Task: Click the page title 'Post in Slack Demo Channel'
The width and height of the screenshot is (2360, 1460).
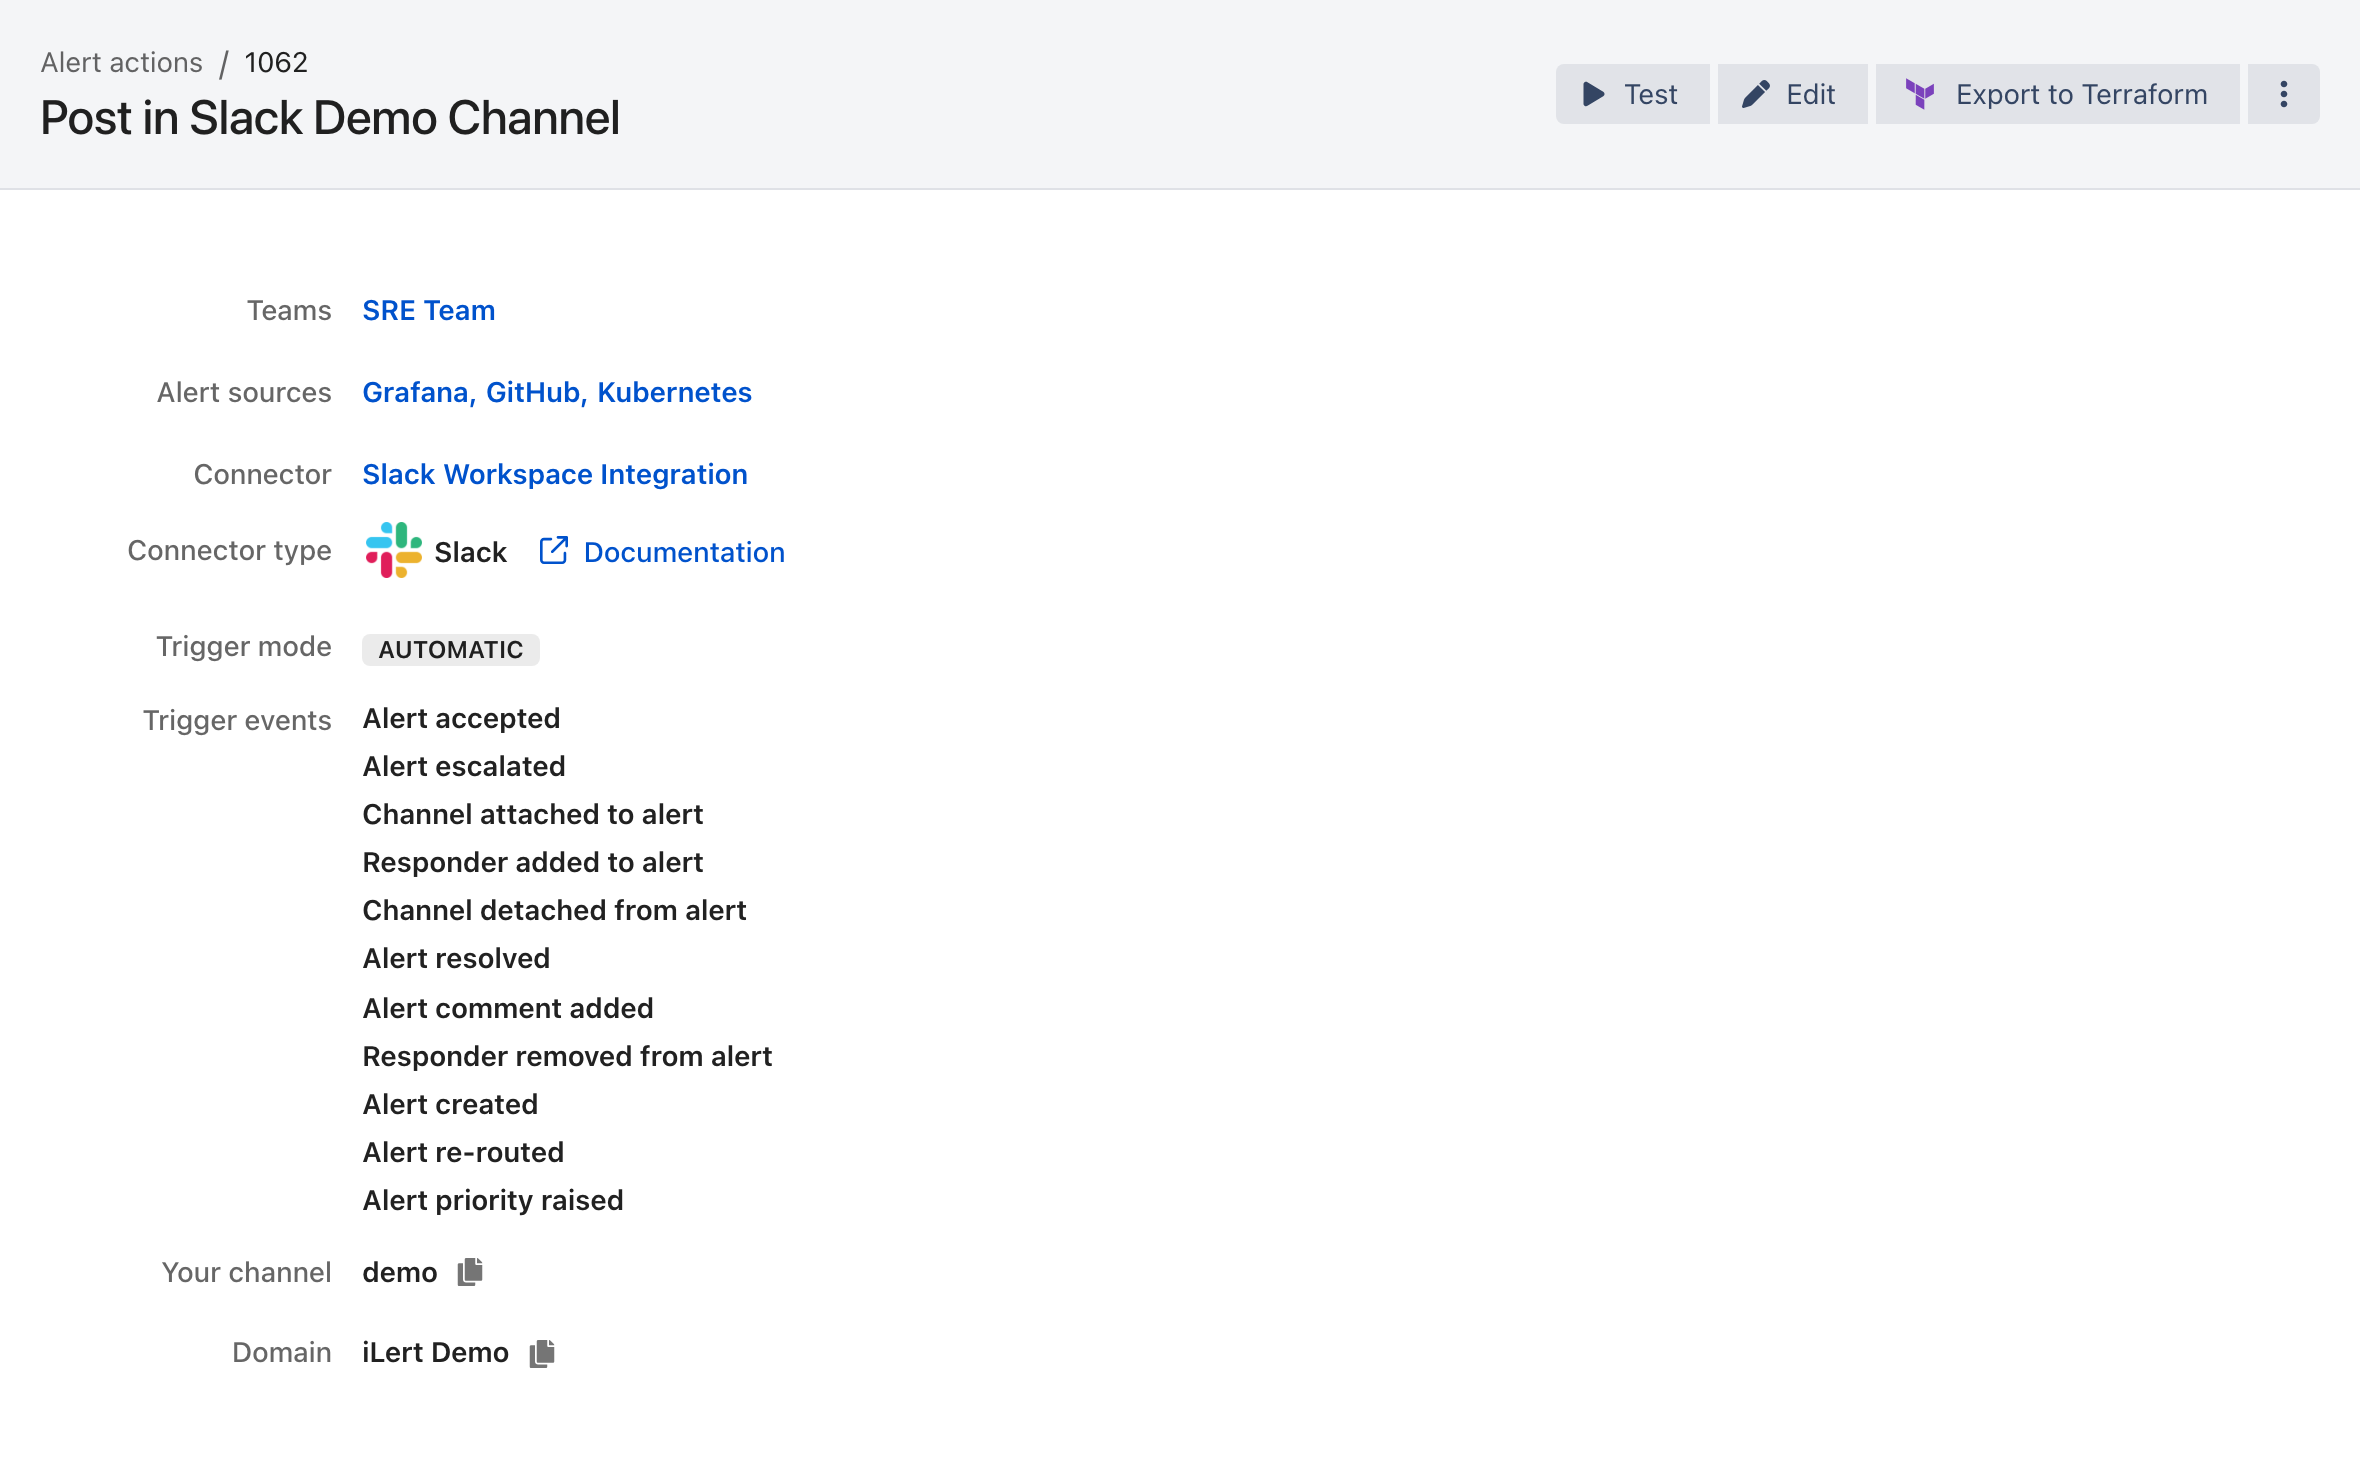Action: (x=330, y=118)
